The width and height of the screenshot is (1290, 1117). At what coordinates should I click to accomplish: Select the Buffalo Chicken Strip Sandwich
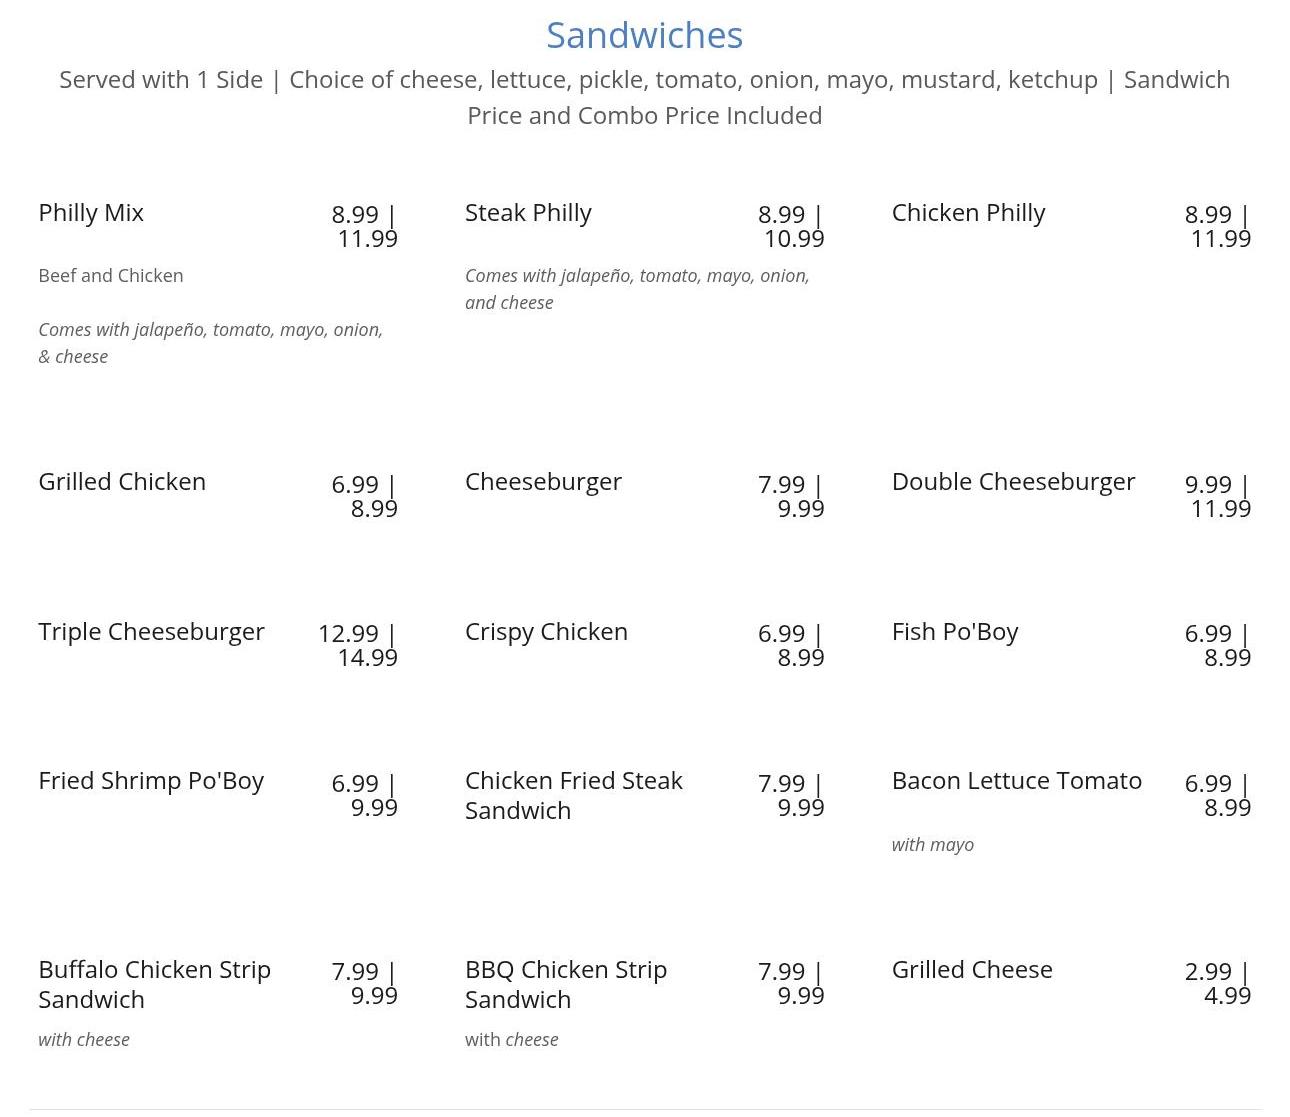[x=154, y=985]
